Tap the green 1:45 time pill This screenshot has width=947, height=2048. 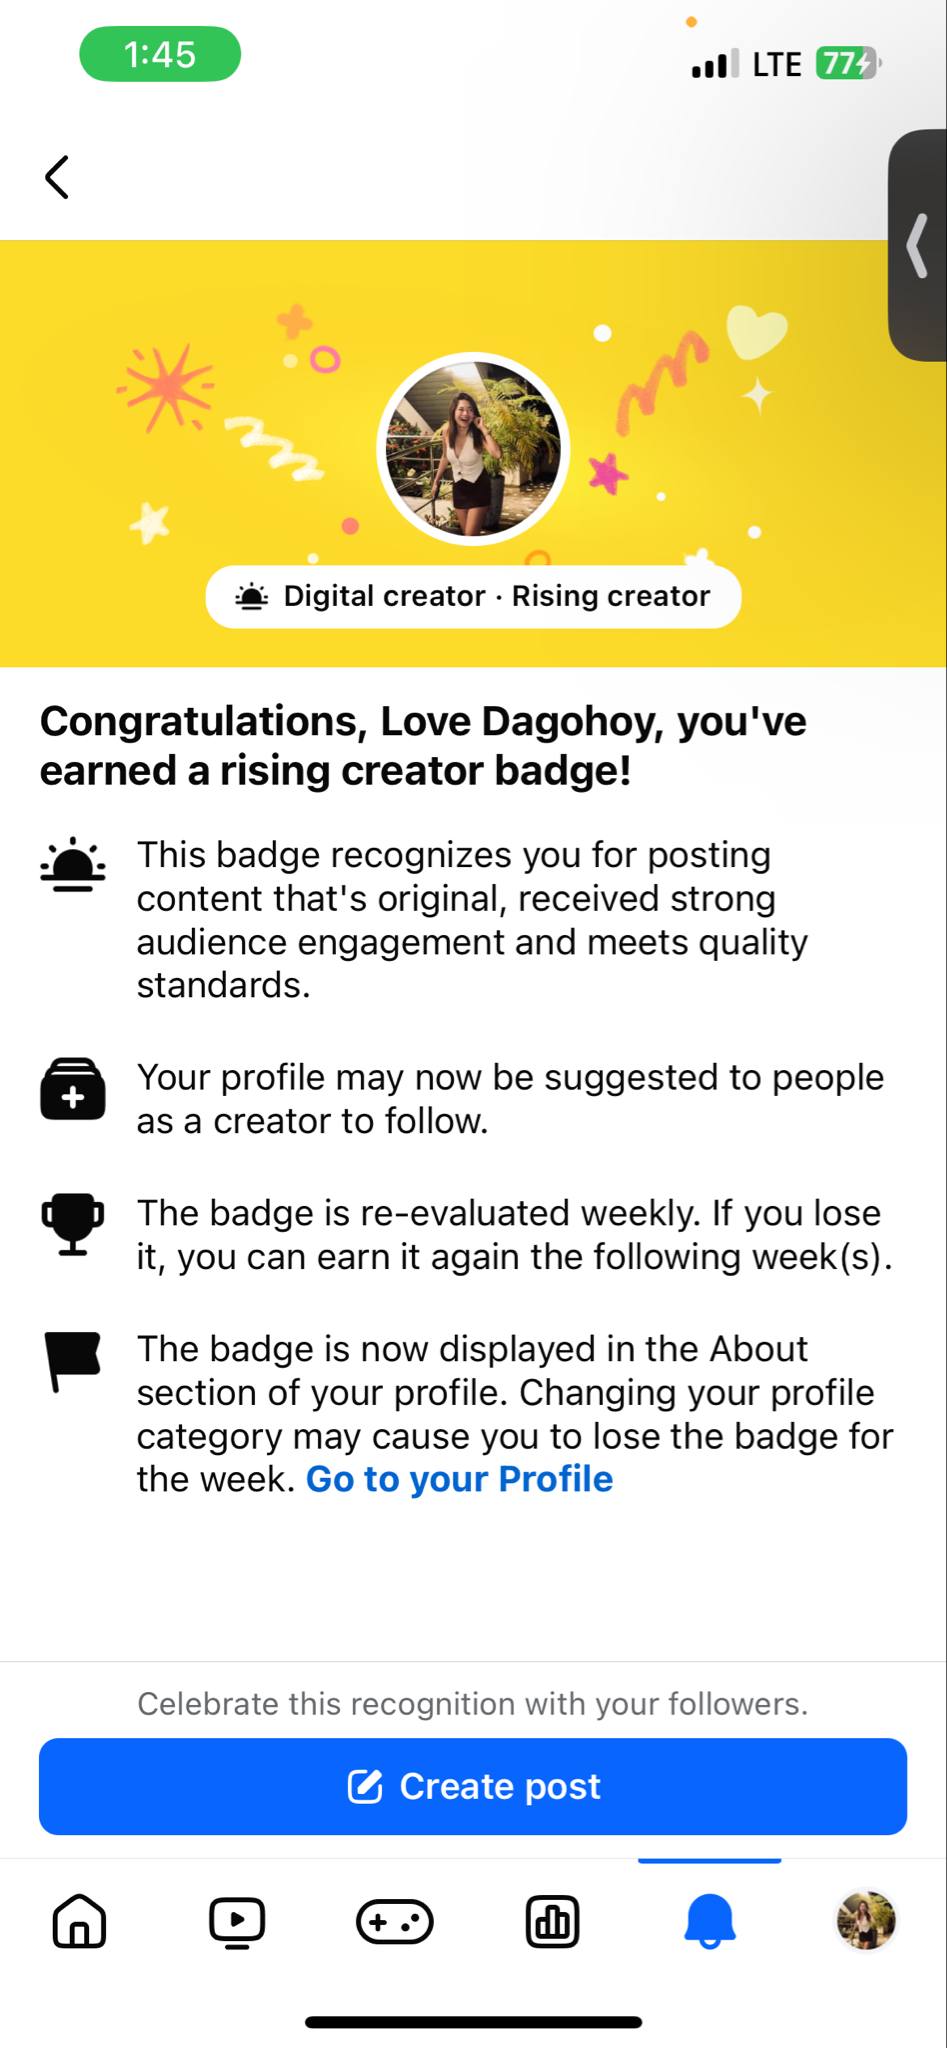(160, 54)
